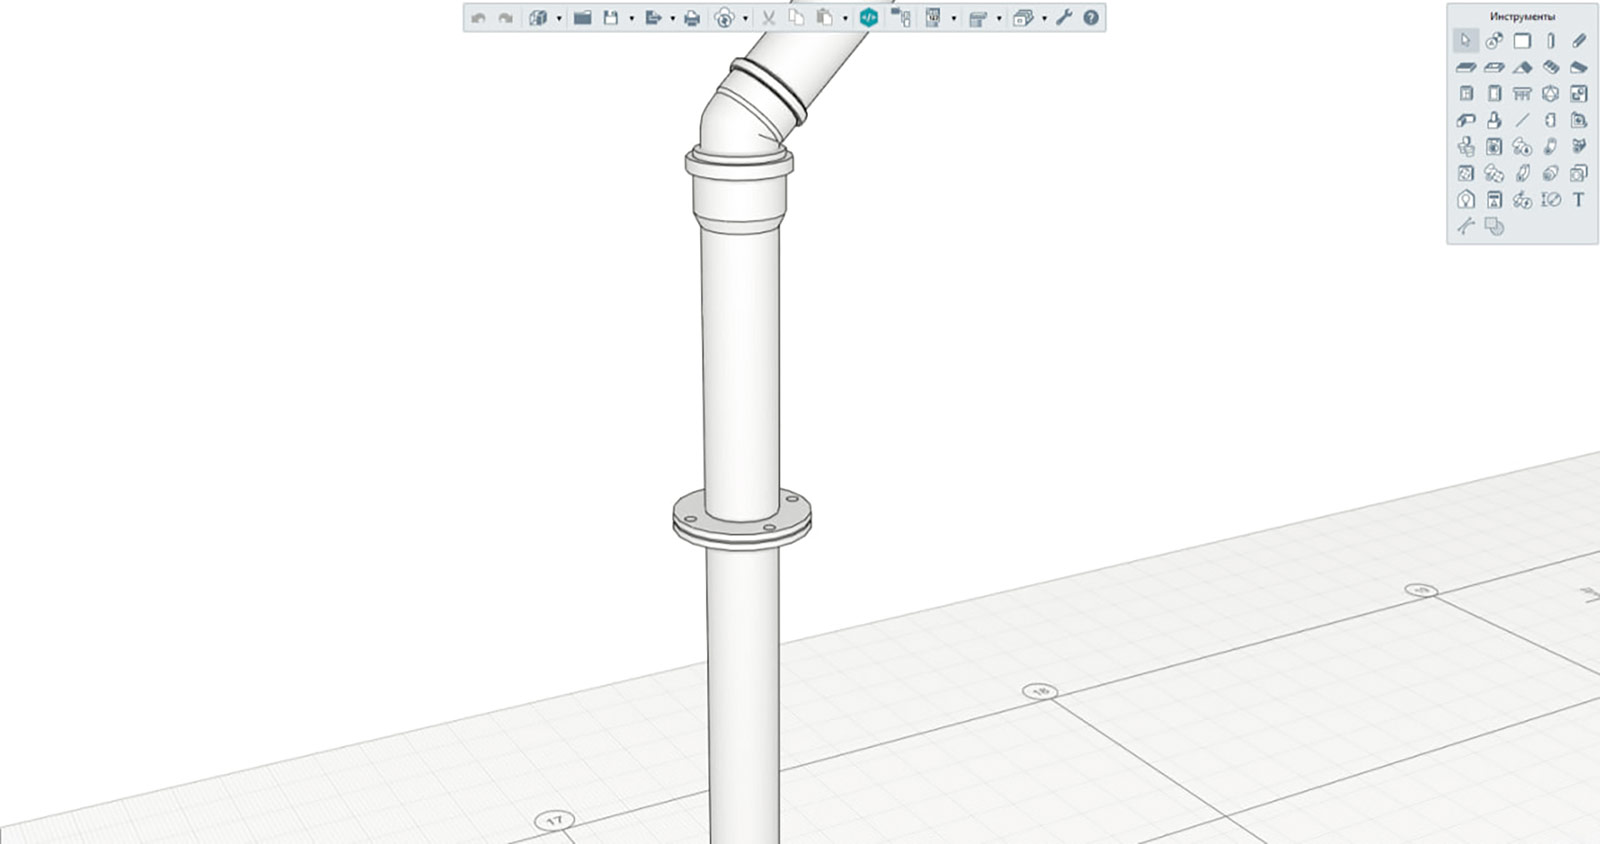Open settings with the wrench icon
The image size is (1600, 844).
pos(1064,18)
